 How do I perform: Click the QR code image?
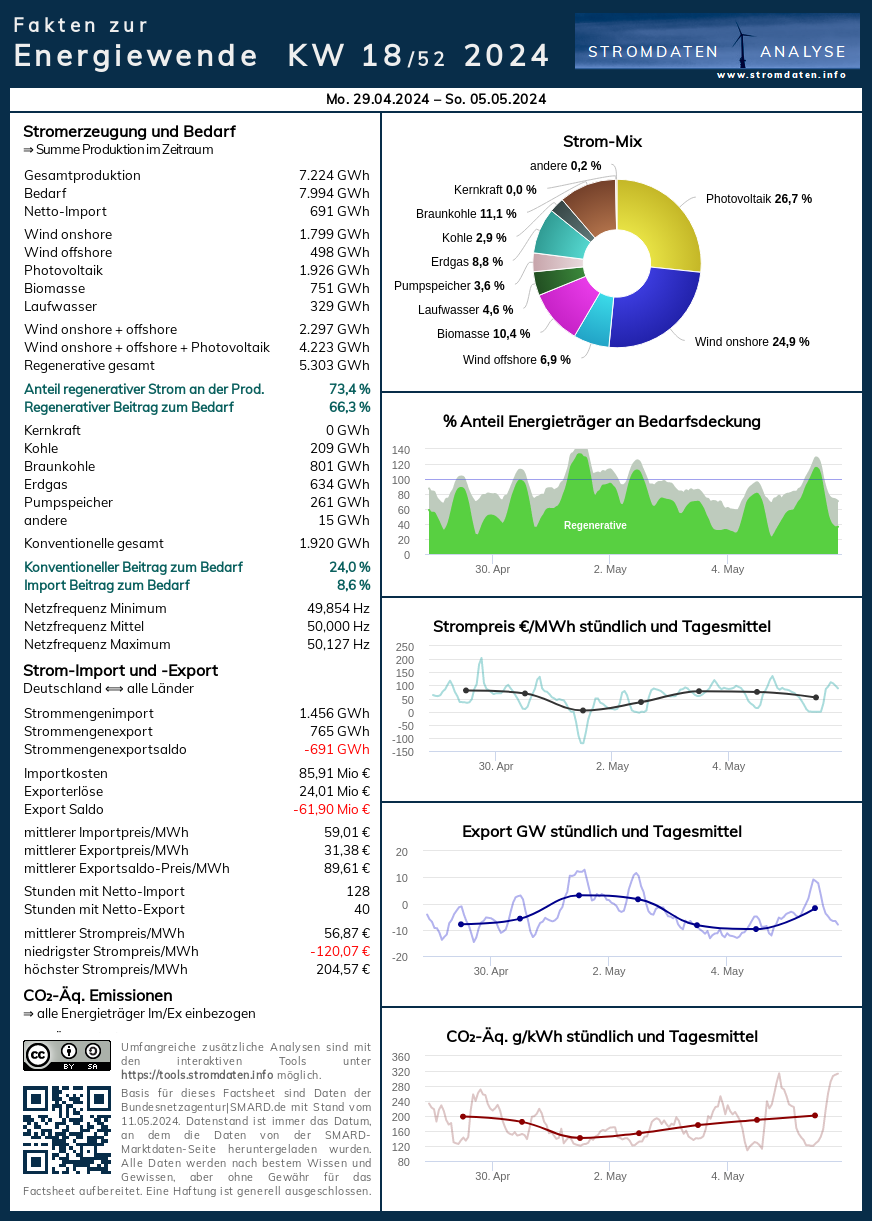pos(66,1130)
